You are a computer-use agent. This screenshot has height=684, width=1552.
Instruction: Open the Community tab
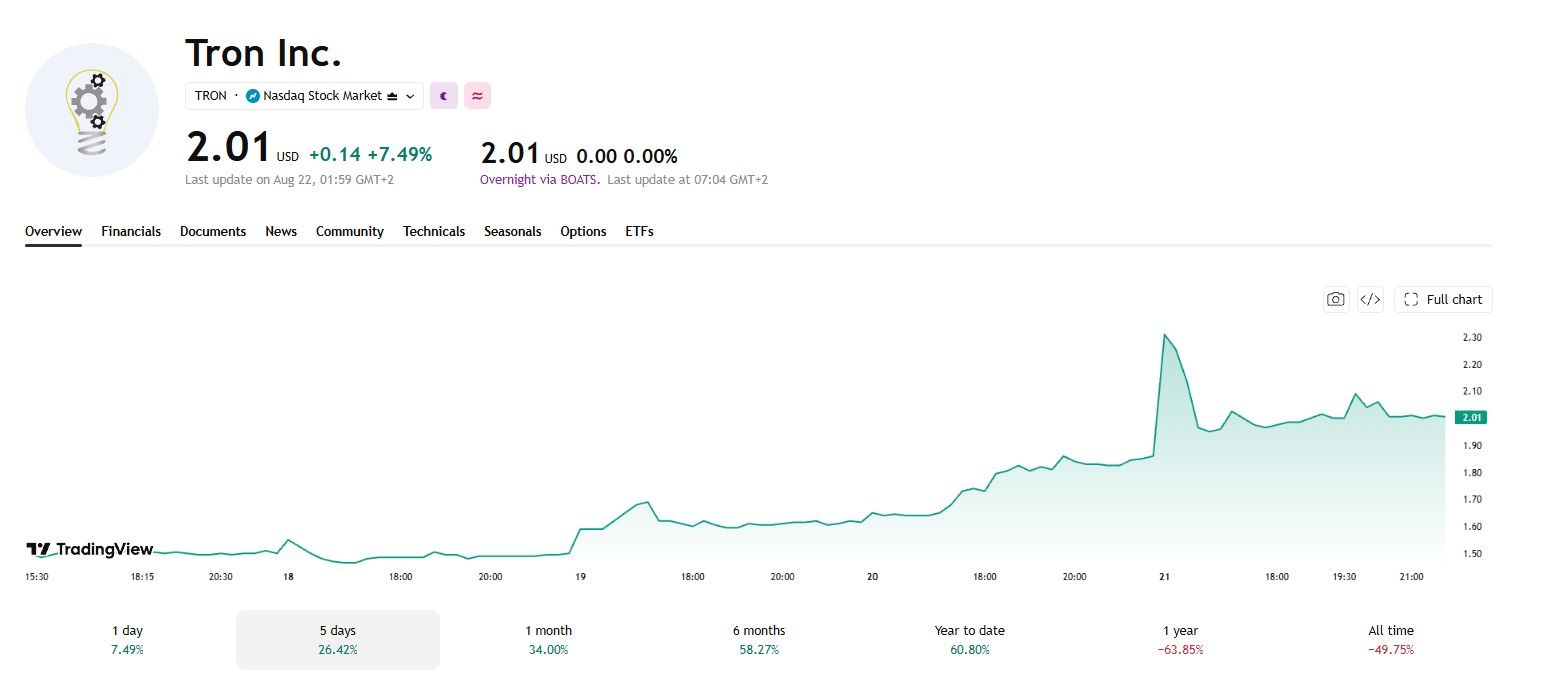pos(350,231)
